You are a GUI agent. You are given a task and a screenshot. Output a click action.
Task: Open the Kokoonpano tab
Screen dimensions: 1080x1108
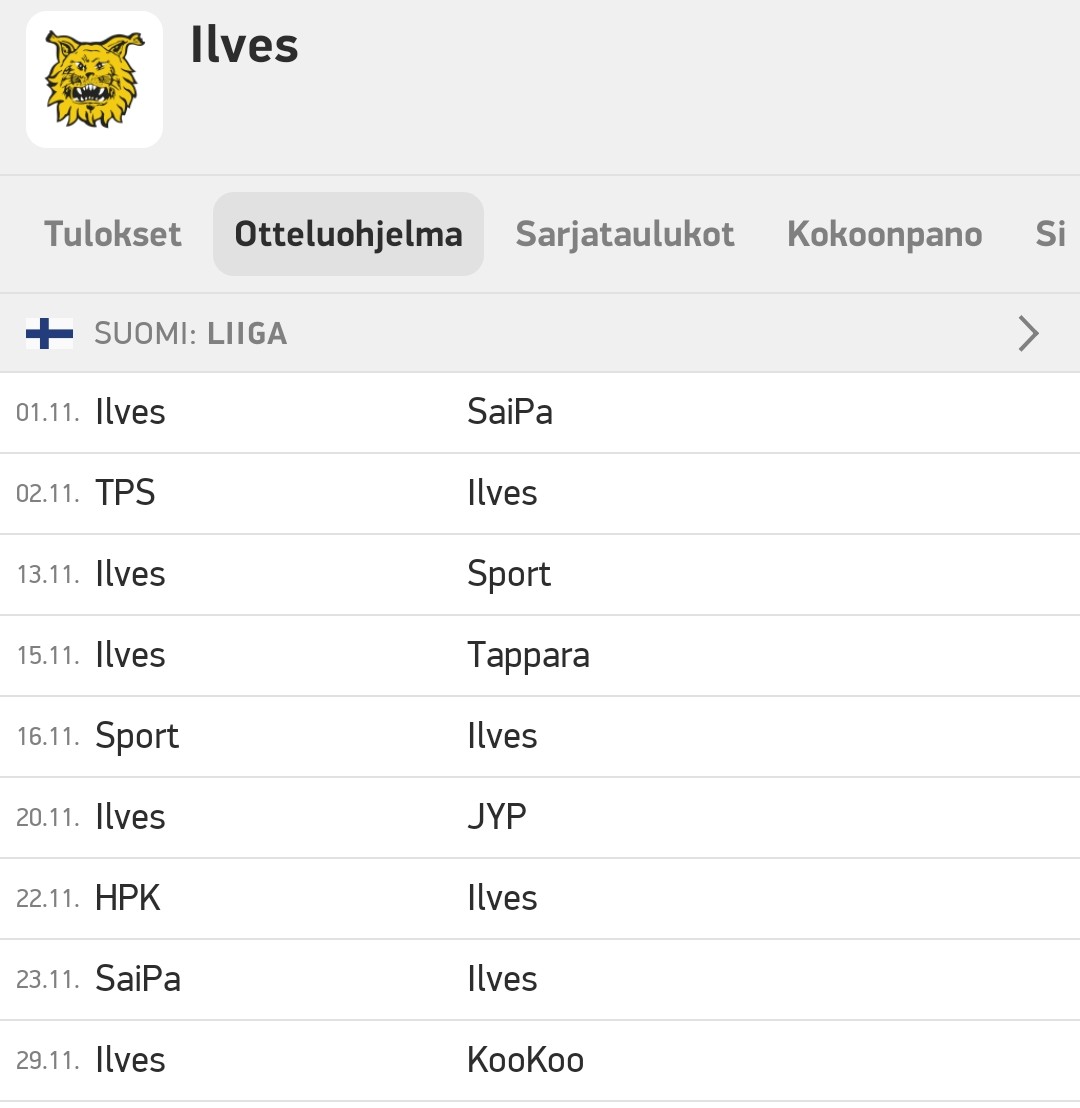[x=884, y=234]
